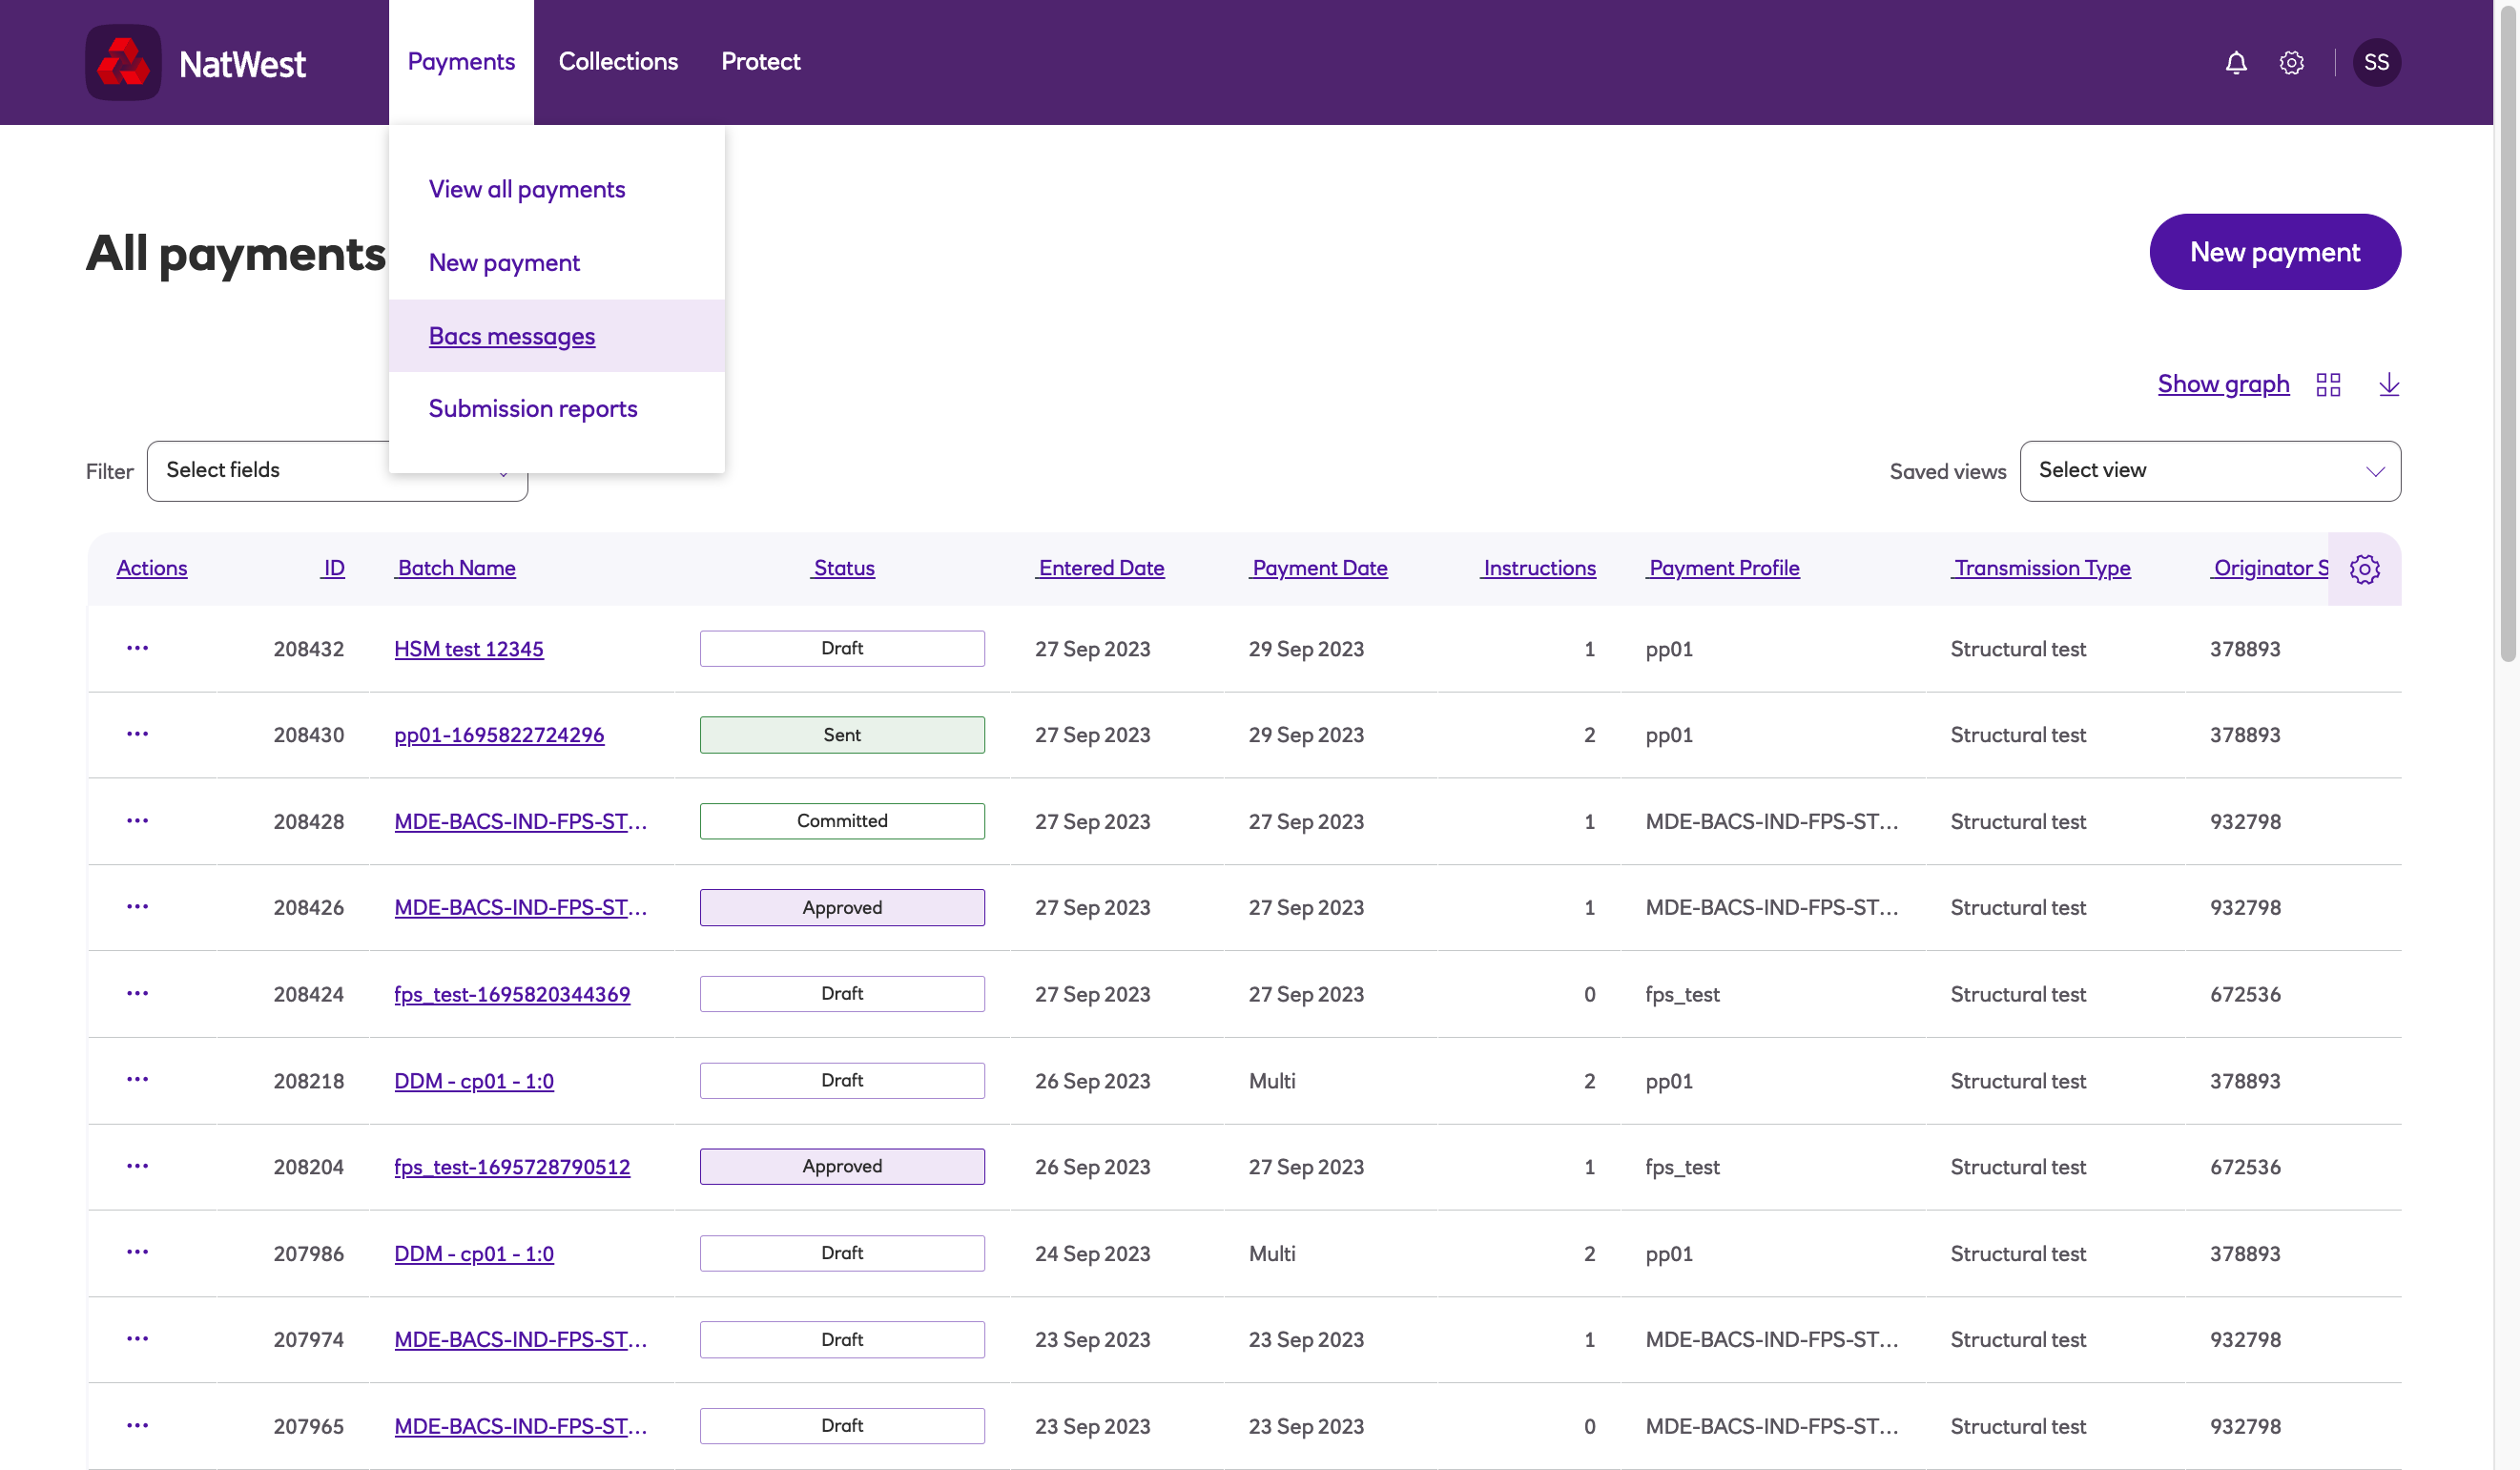Click the Sent status badge
Screen dimensions: 2520x1470
[842, 735]
